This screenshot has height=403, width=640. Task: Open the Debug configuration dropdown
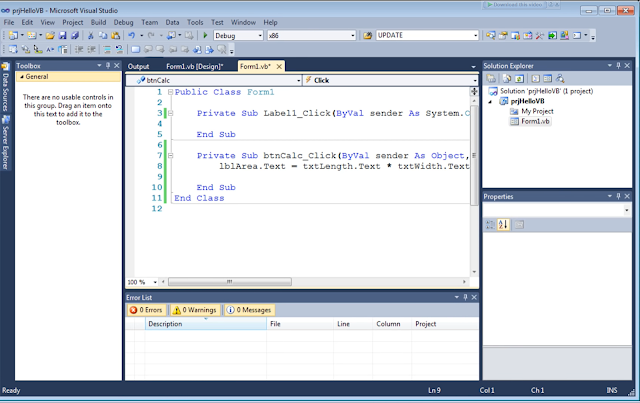tap(260, 36)
